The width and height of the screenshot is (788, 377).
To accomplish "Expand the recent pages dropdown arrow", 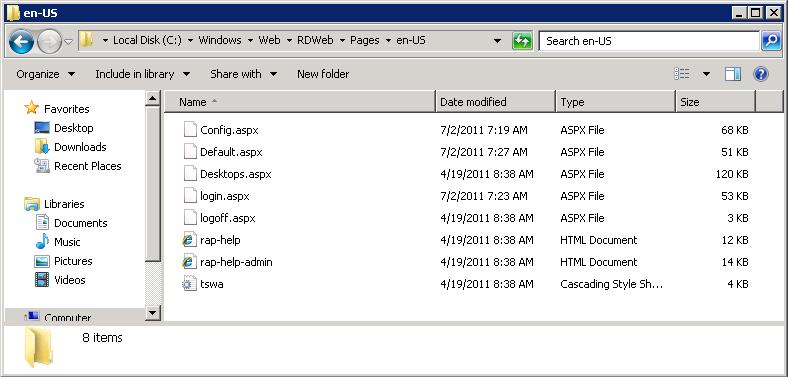I will (x=69, y=41).
